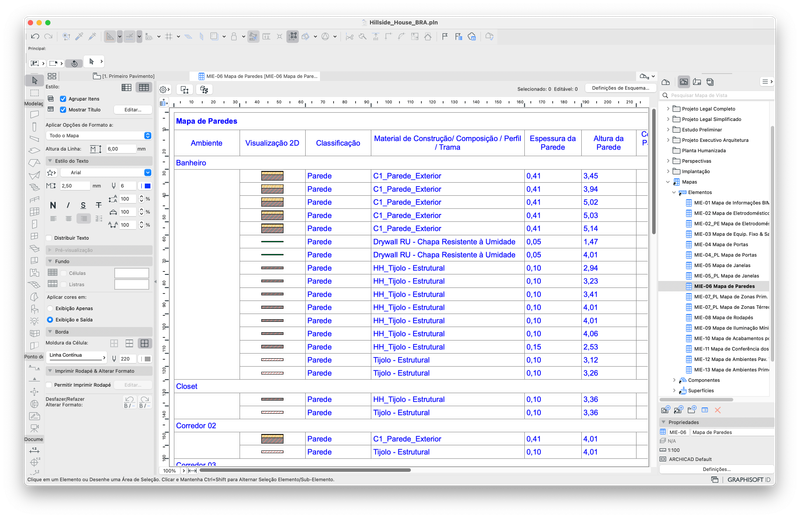The image size is (800, 518).
Task: Toggle the Mostrar Título checkbox
Action: (63, 110)
